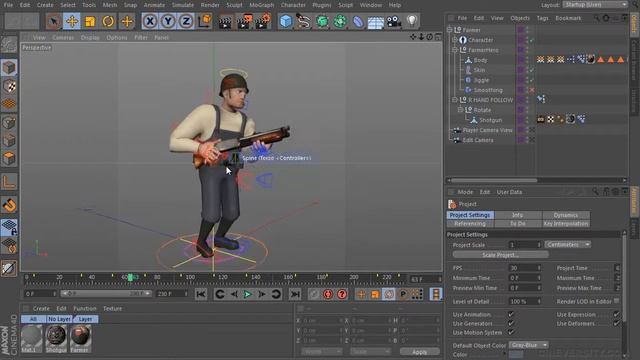Open the spline pen tool icon
640x360 pixels.
point(303,21)
